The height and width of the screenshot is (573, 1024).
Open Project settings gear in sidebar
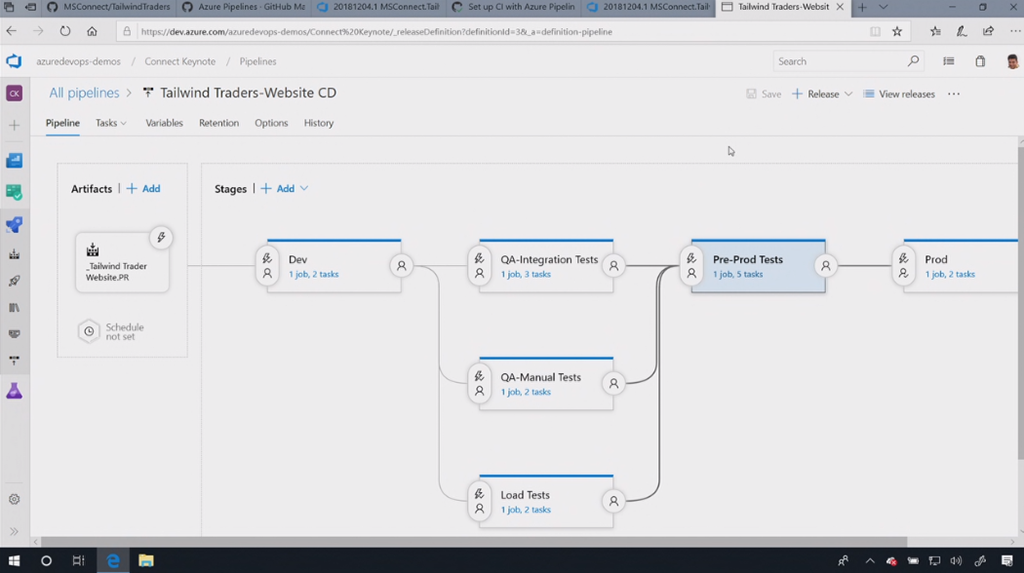coord(14,499)
